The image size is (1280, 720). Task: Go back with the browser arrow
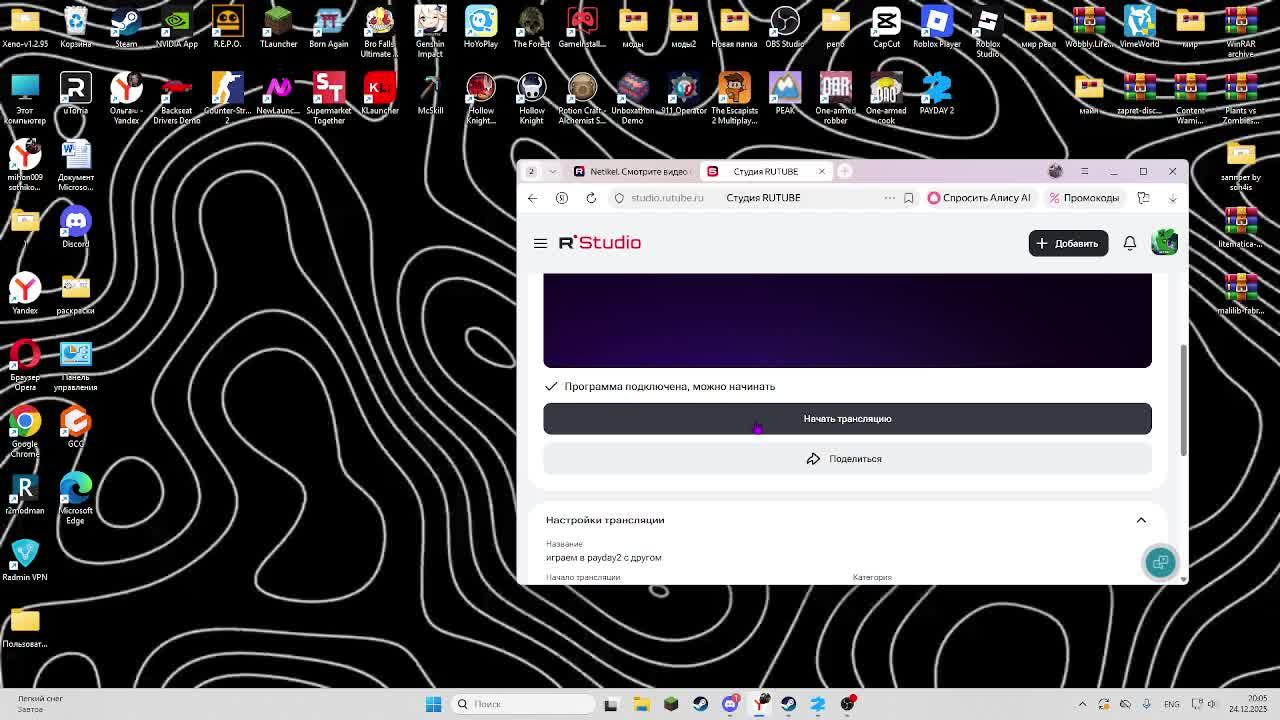(x=532, y=198)
